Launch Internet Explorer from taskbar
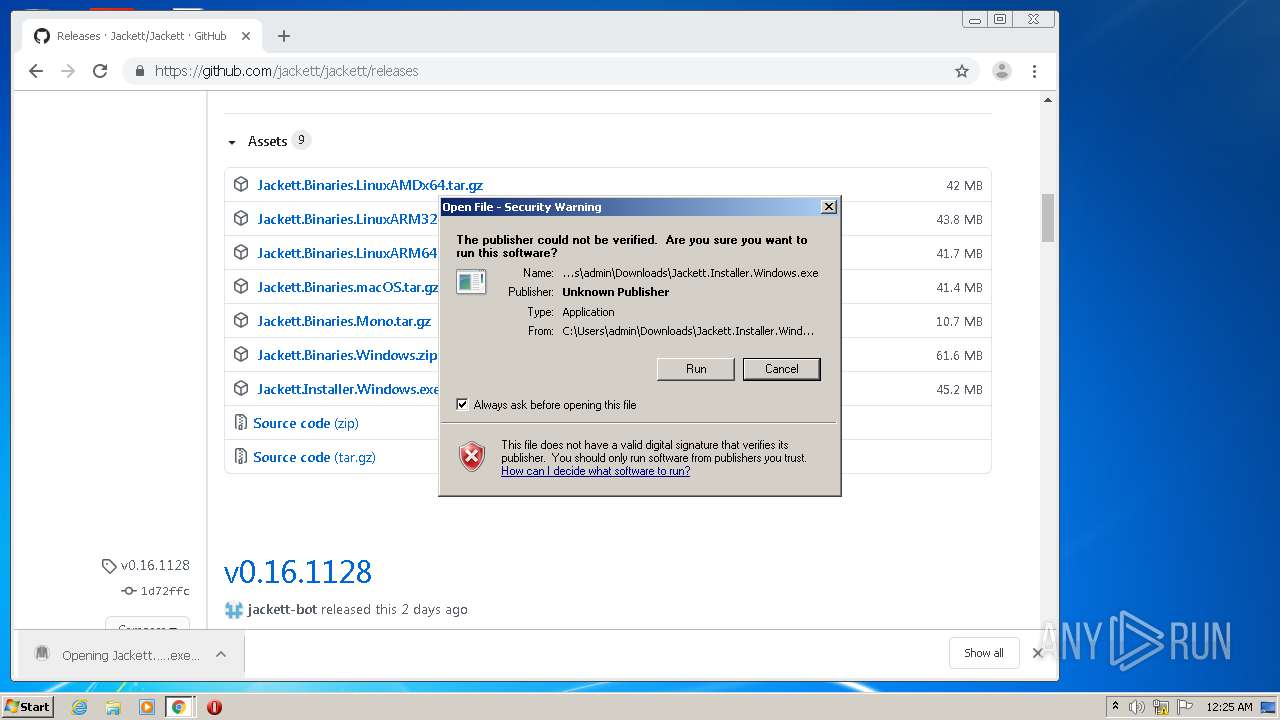 pos(79,707)
